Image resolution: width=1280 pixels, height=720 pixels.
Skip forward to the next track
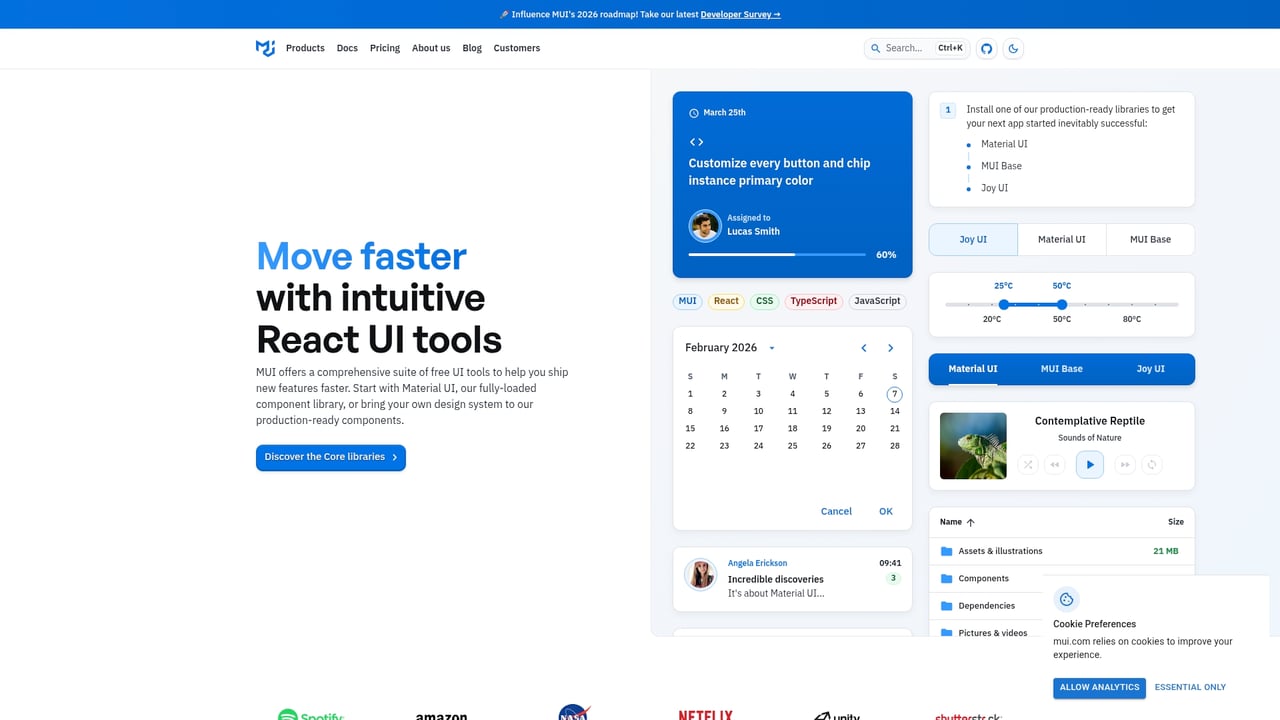(1124, 464)
